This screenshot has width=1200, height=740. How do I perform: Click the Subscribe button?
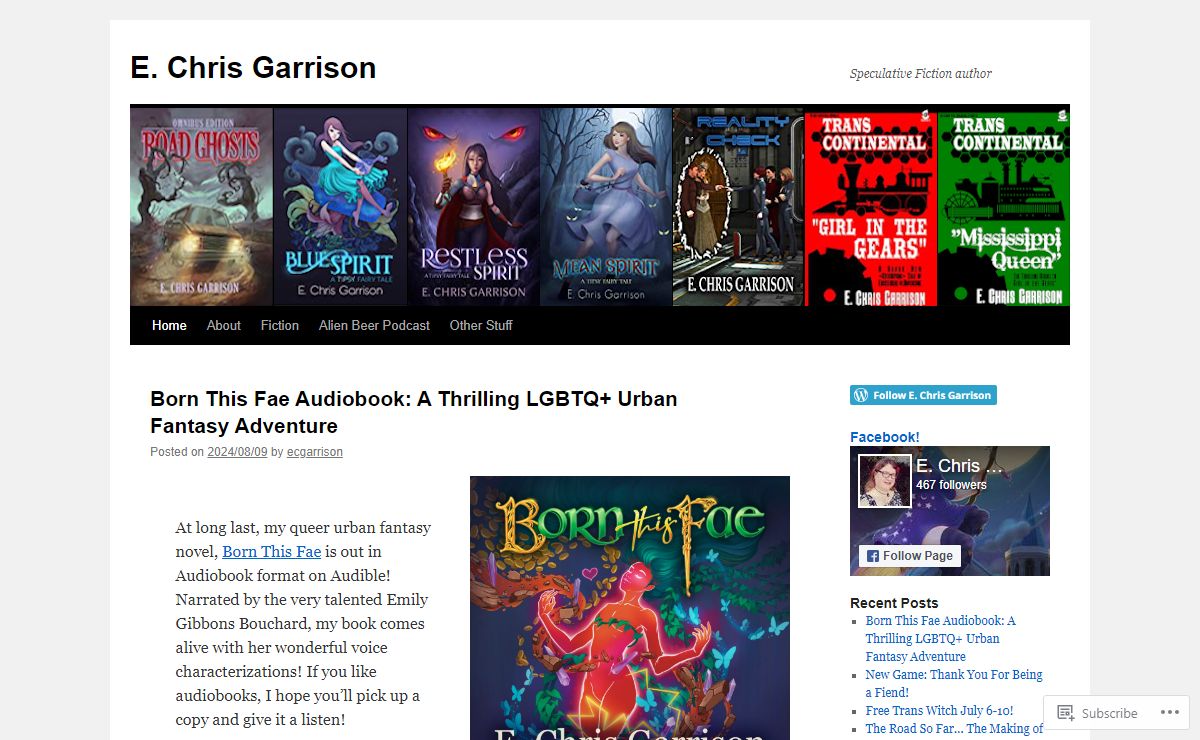click(1097, 713)
